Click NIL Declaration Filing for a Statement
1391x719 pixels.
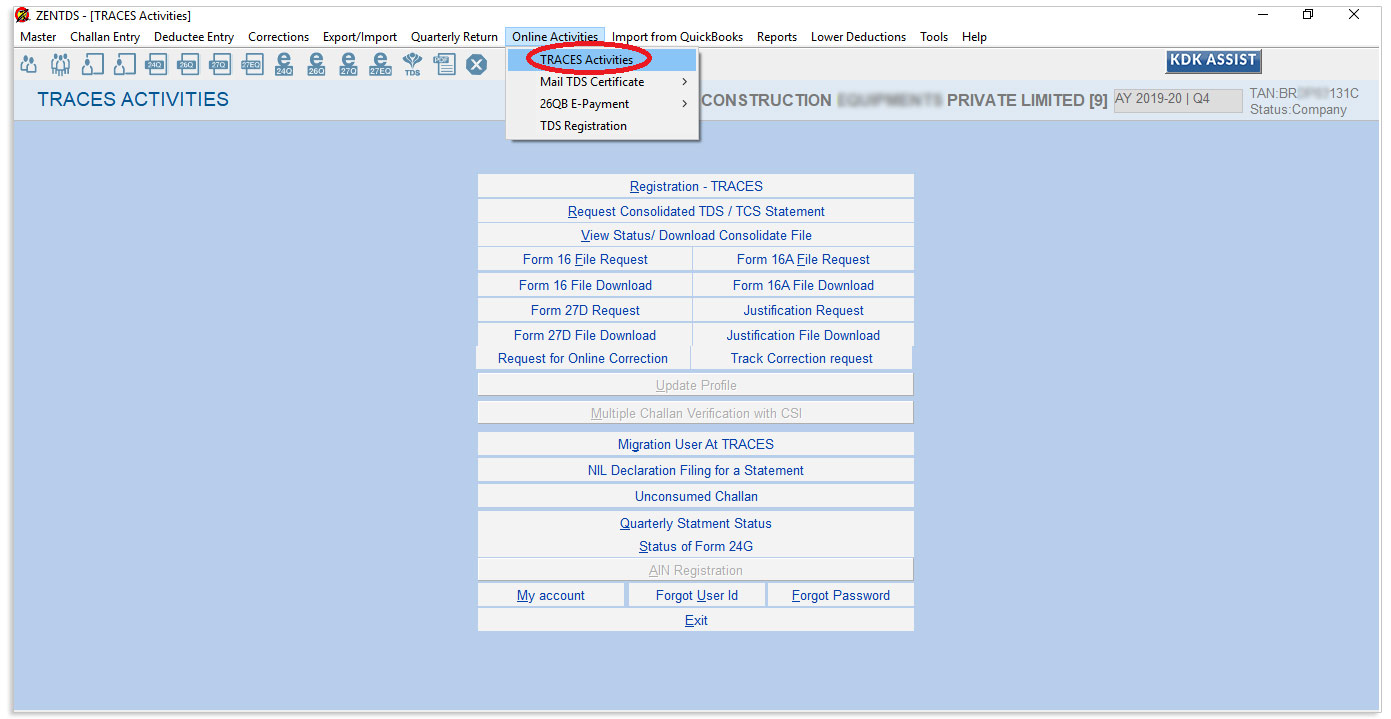696,470
